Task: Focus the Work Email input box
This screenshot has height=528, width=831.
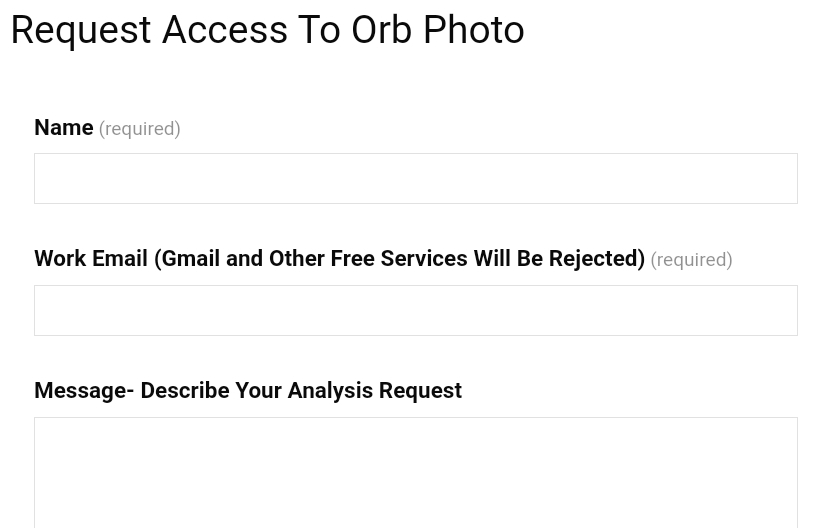Action: 415,311
